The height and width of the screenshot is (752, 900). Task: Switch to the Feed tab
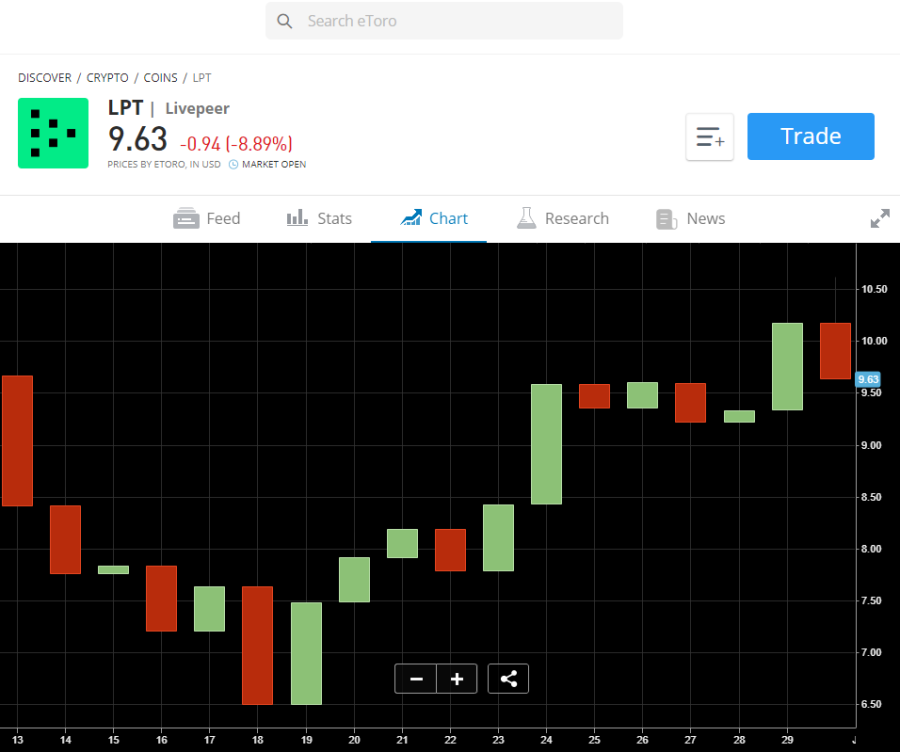pyautogui.click(x=207, y=219)
